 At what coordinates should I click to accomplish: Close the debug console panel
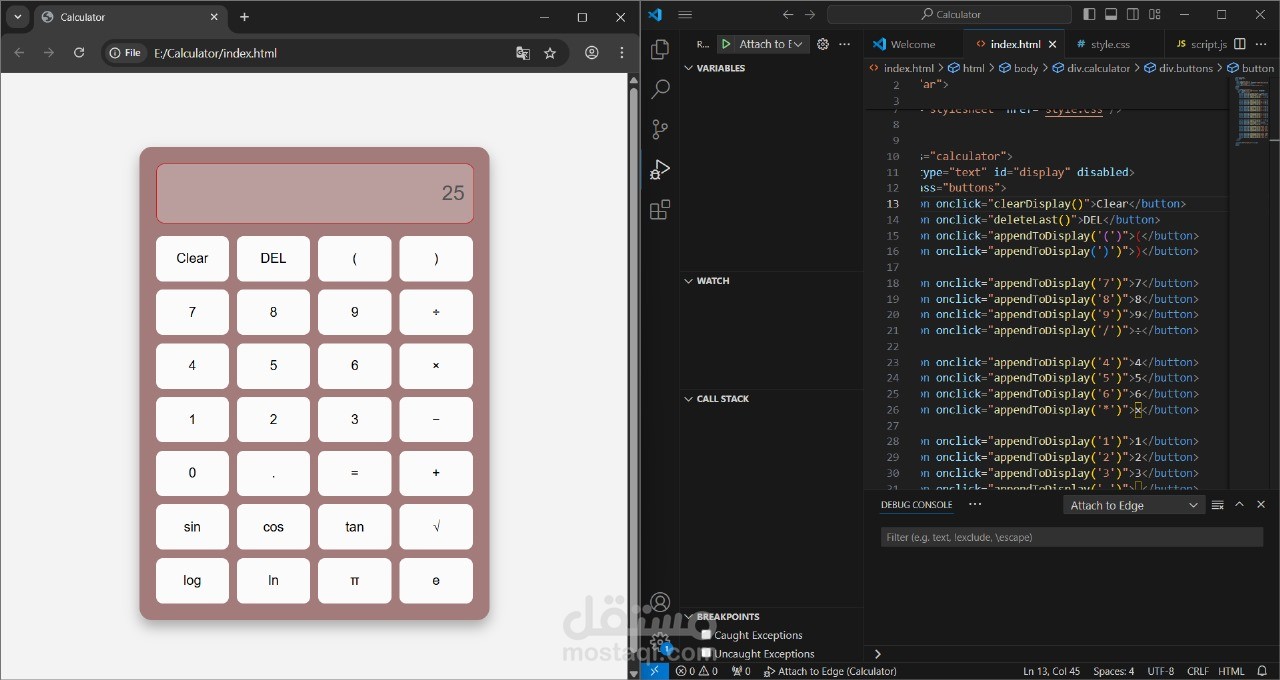(1261, 505)
